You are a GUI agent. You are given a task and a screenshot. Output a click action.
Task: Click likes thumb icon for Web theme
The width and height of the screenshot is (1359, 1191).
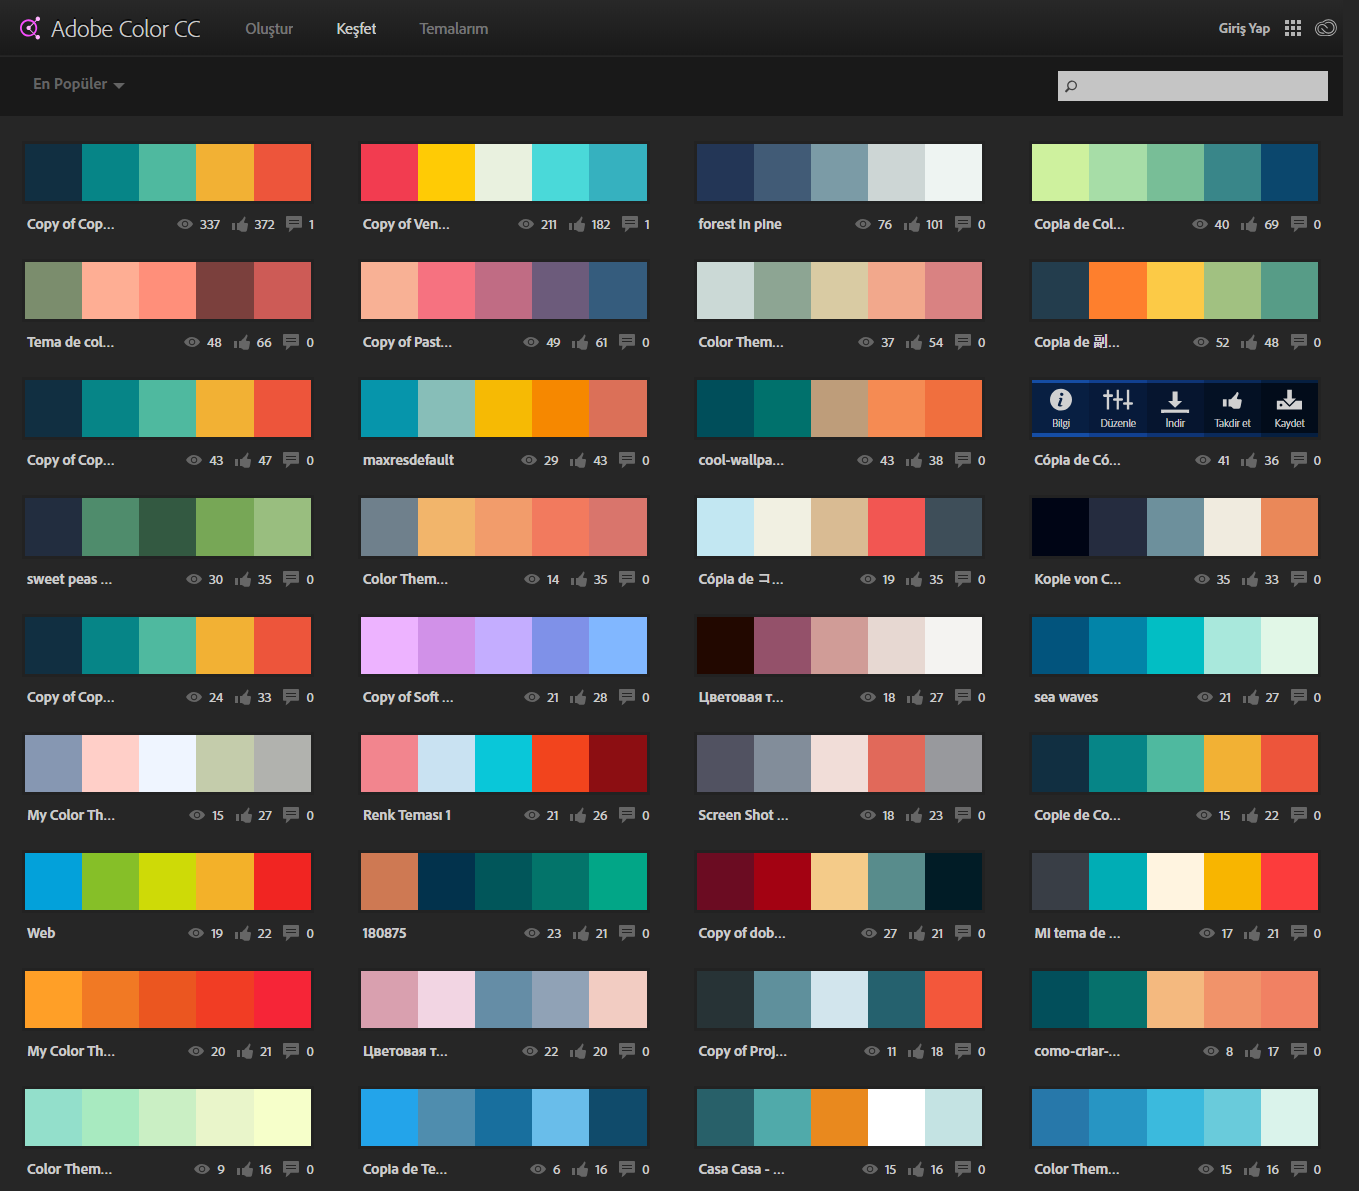[243, 933]
